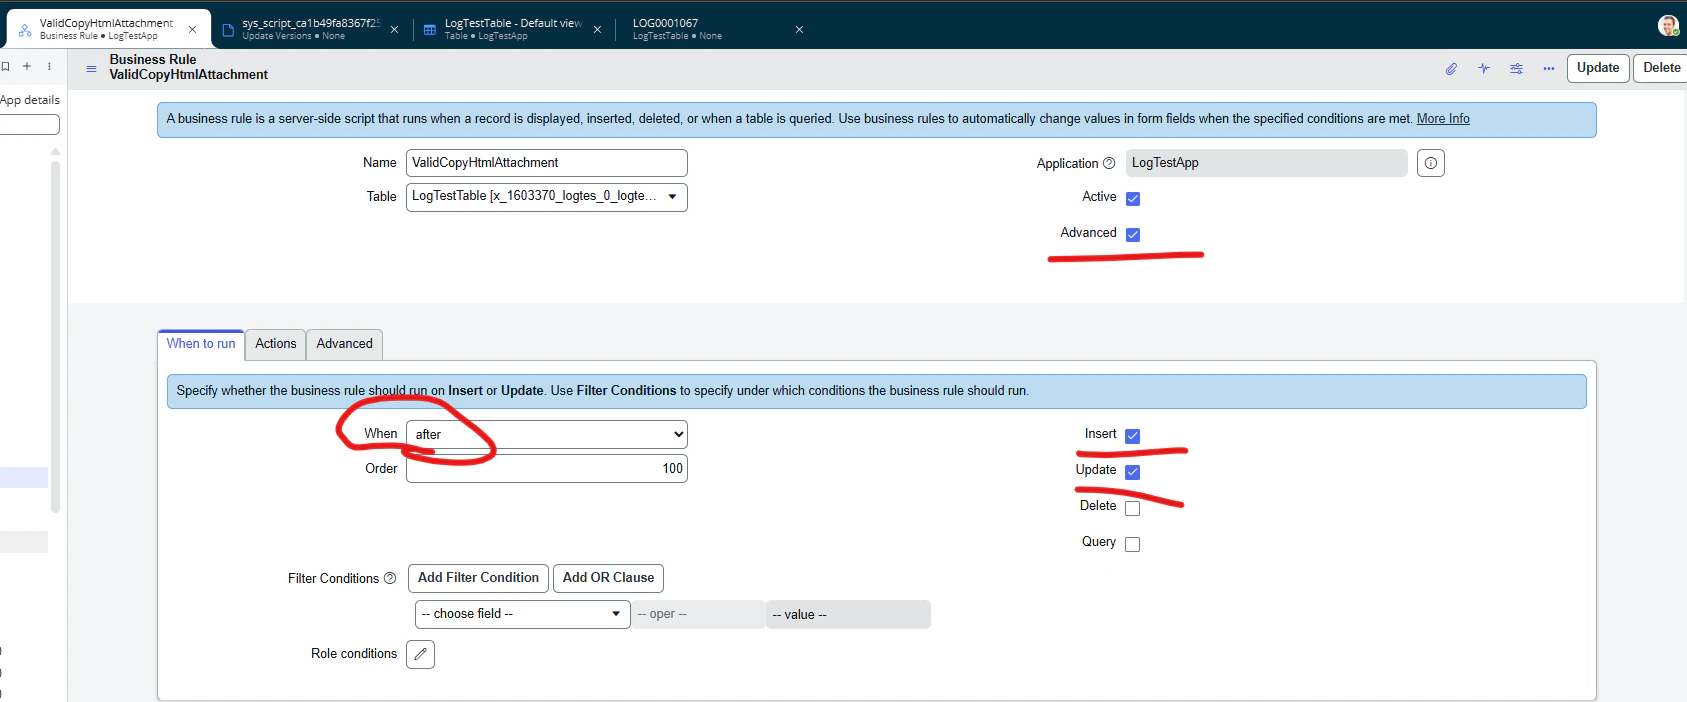
Task: Click the Role conditions pencil edit icon
Action: tap(421, 654)
